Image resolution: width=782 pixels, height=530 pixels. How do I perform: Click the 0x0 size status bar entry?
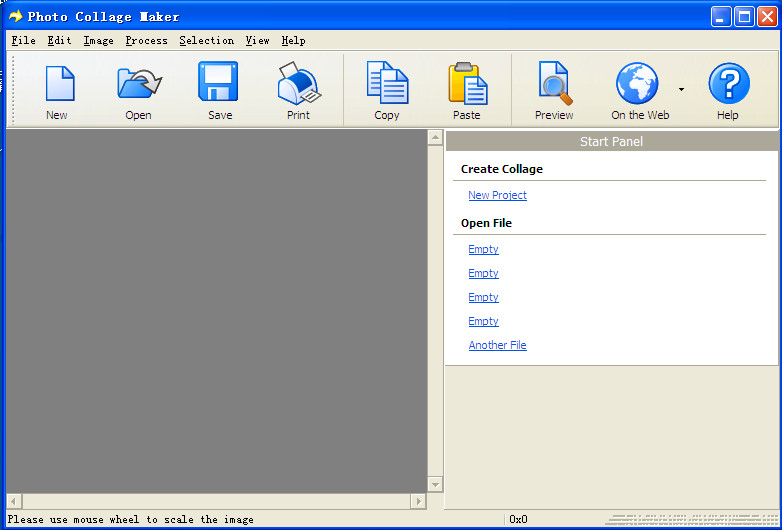[x=518, y=520]
